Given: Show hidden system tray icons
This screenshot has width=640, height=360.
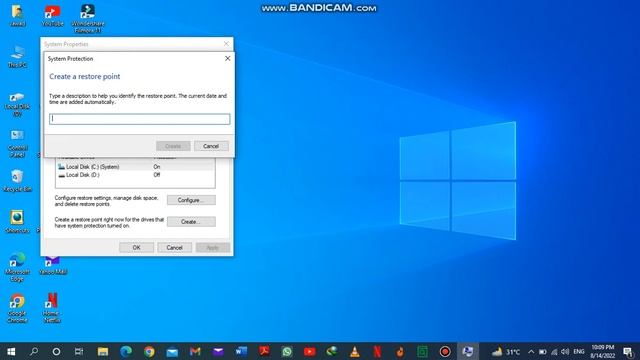Looking at the screenshot, I should (x=531, y=351).
